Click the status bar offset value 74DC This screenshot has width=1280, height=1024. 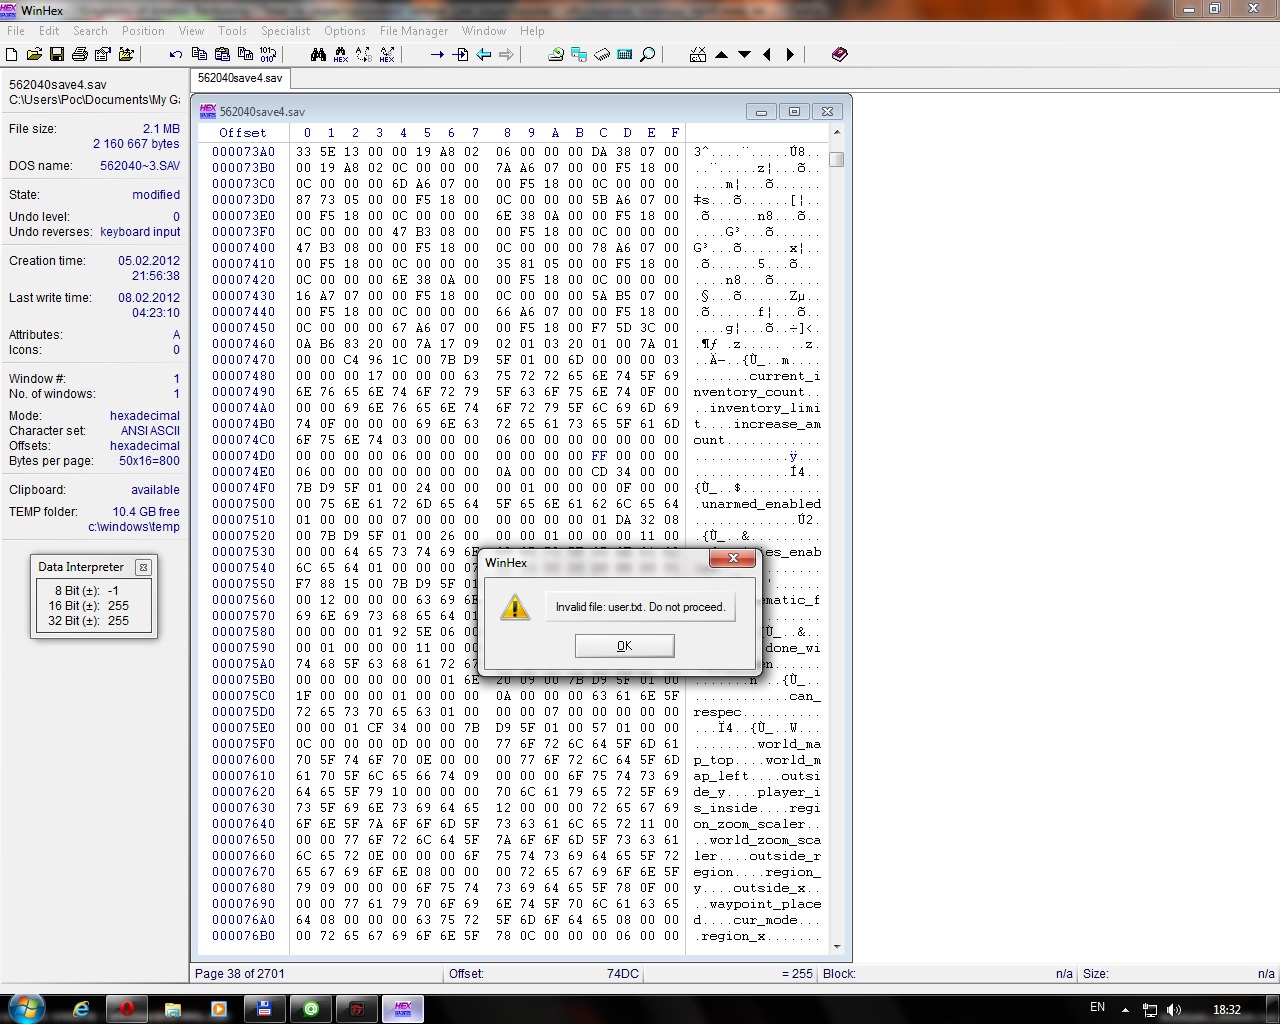point(622,974)
